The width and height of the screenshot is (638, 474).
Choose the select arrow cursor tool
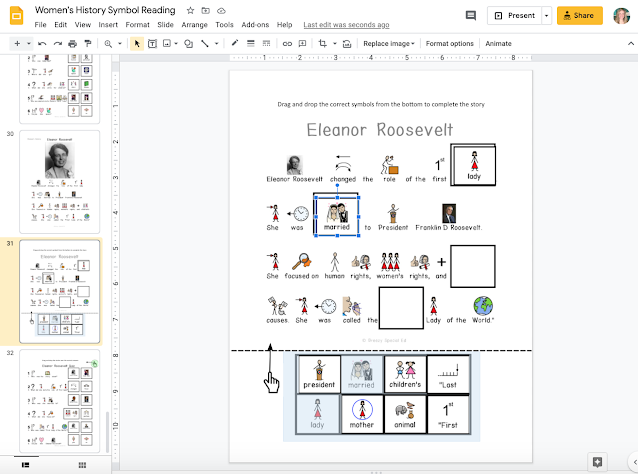click(137, 44)
